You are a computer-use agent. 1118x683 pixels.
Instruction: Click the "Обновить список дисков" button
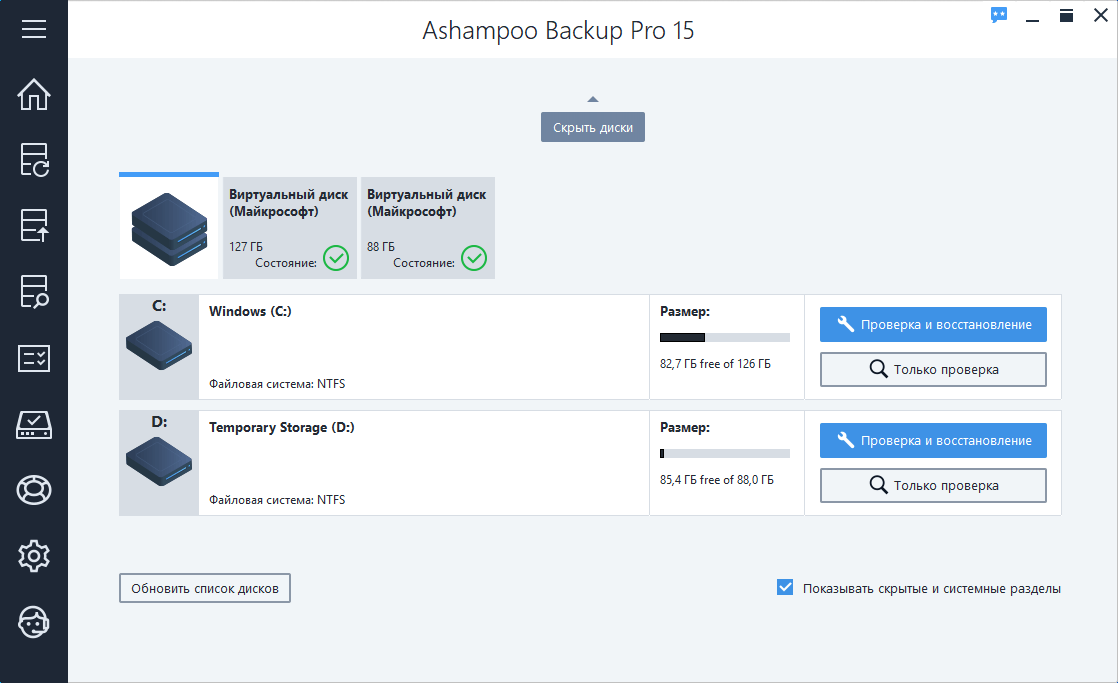coord(205,588)
